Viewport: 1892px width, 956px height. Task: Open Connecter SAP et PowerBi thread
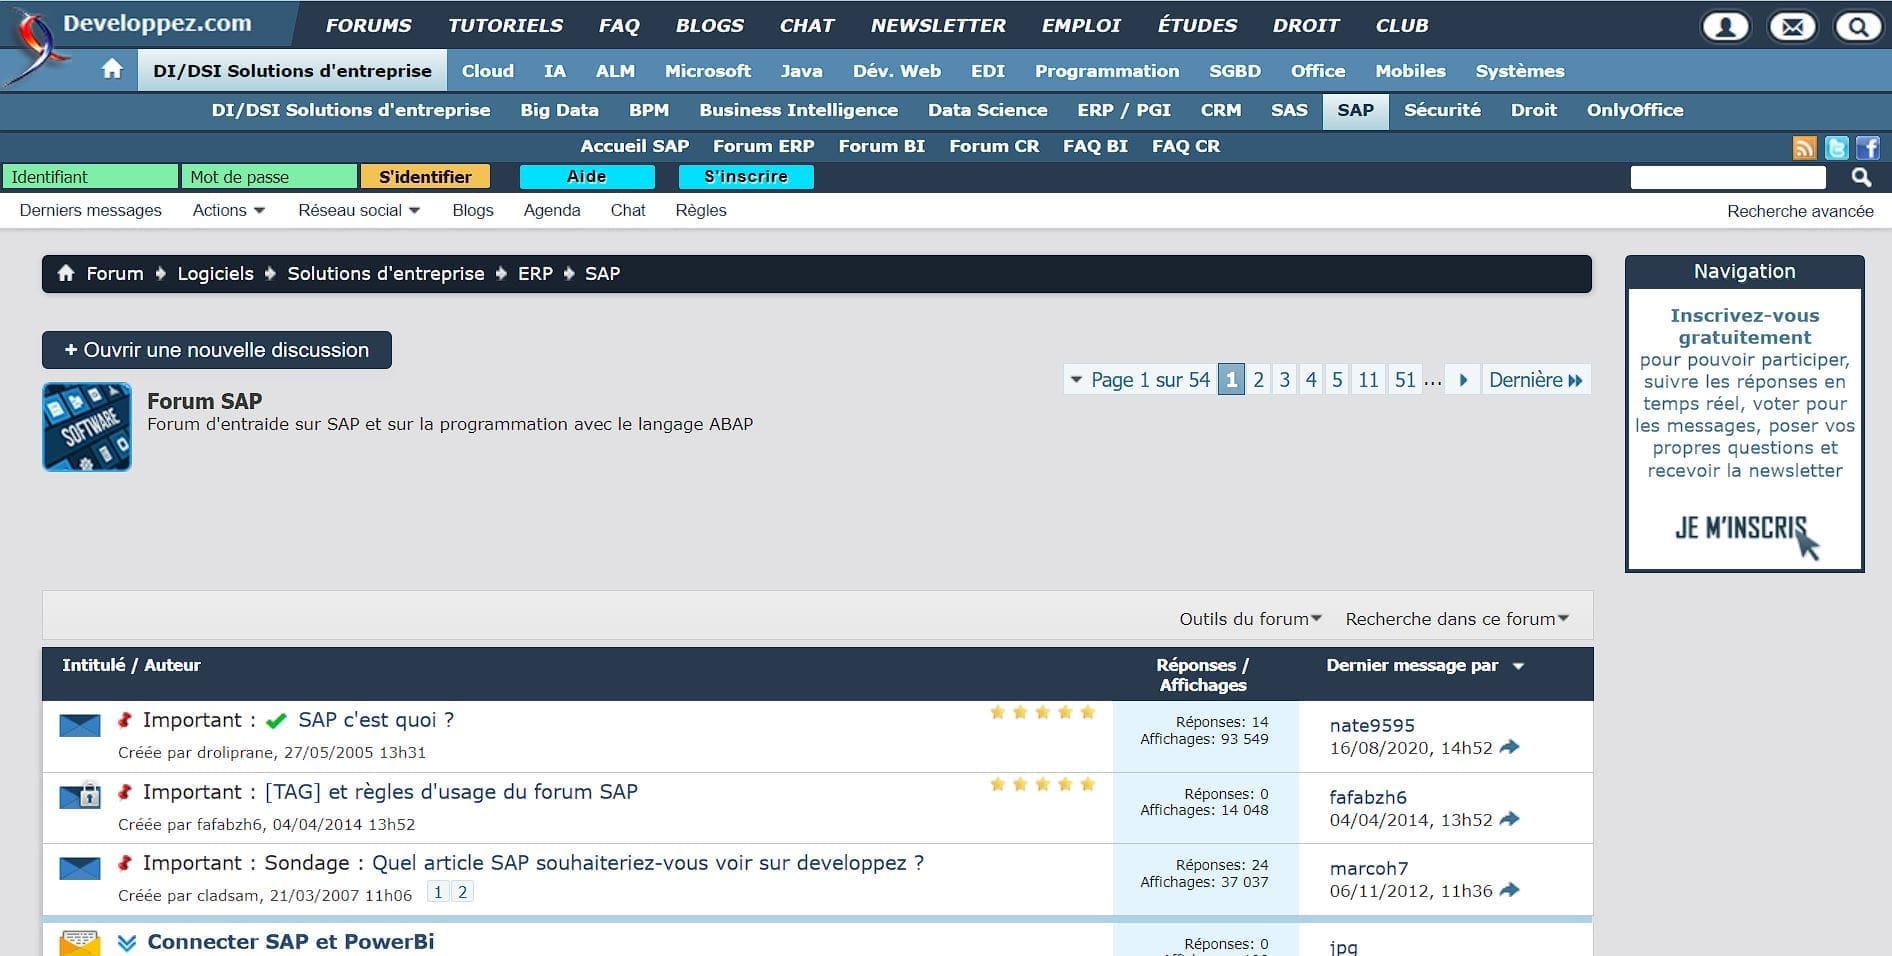point(291,942)
